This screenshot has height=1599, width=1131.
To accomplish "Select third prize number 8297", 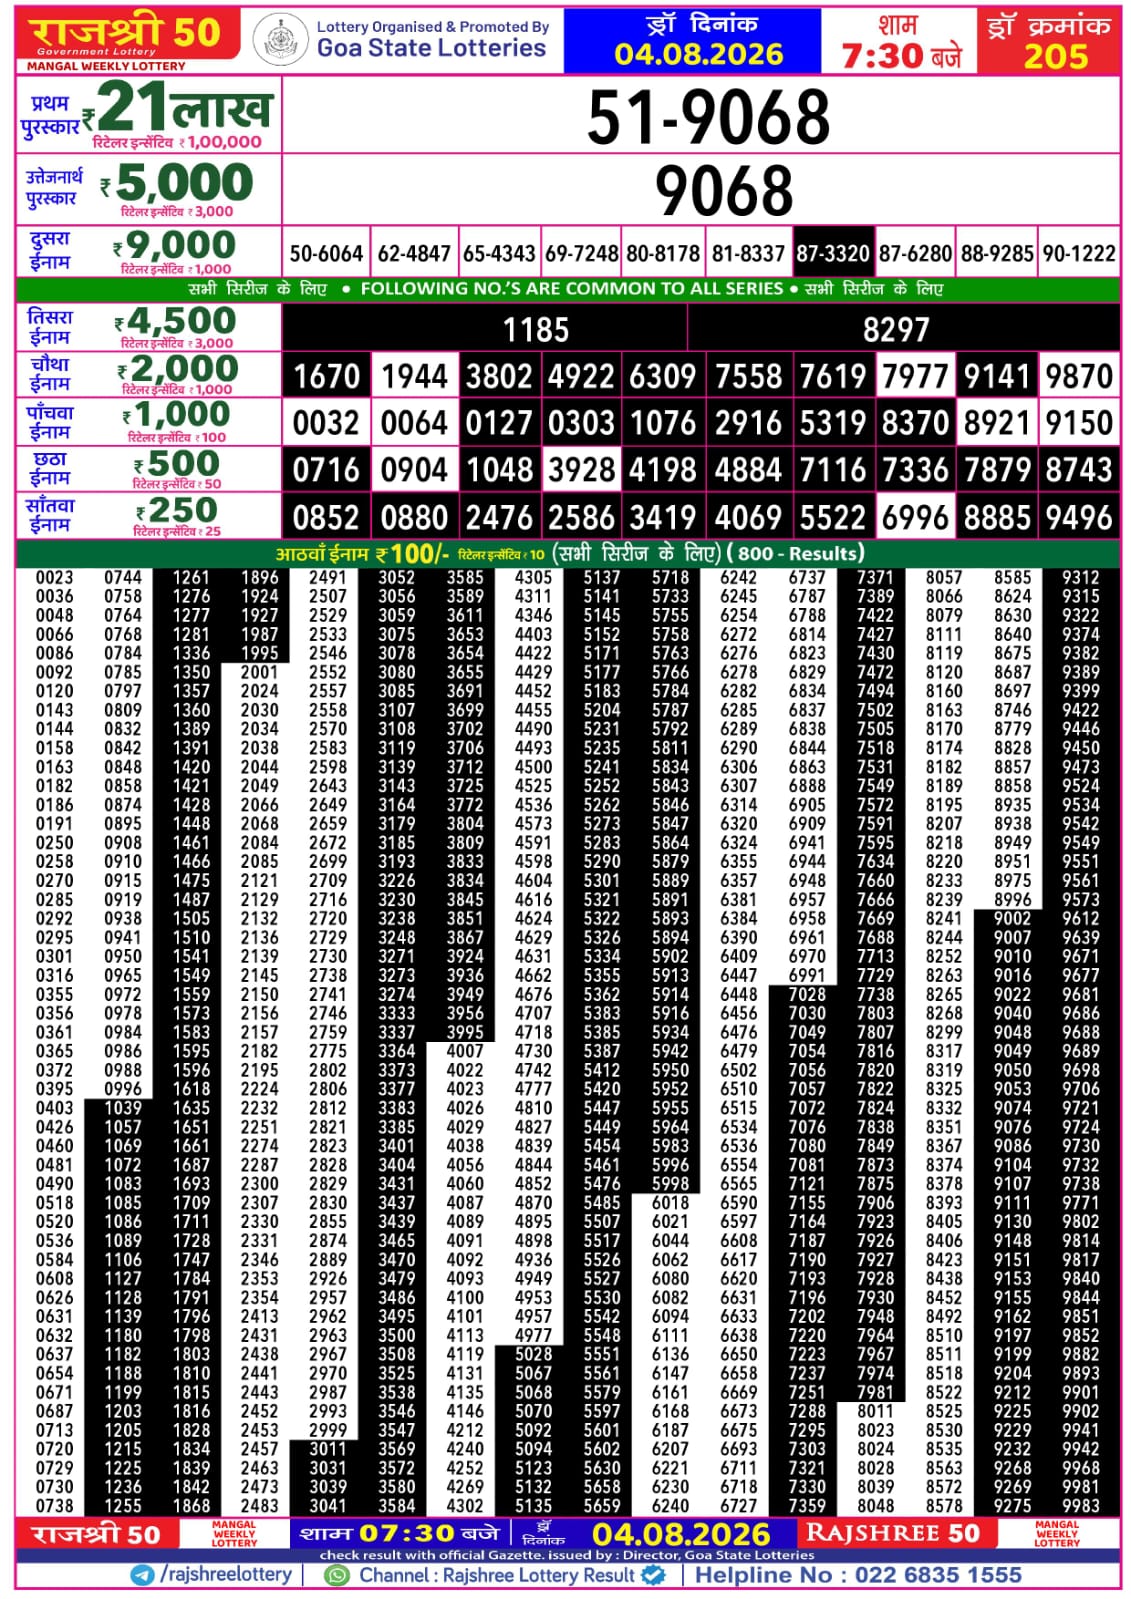I will (x=896, y=329).
